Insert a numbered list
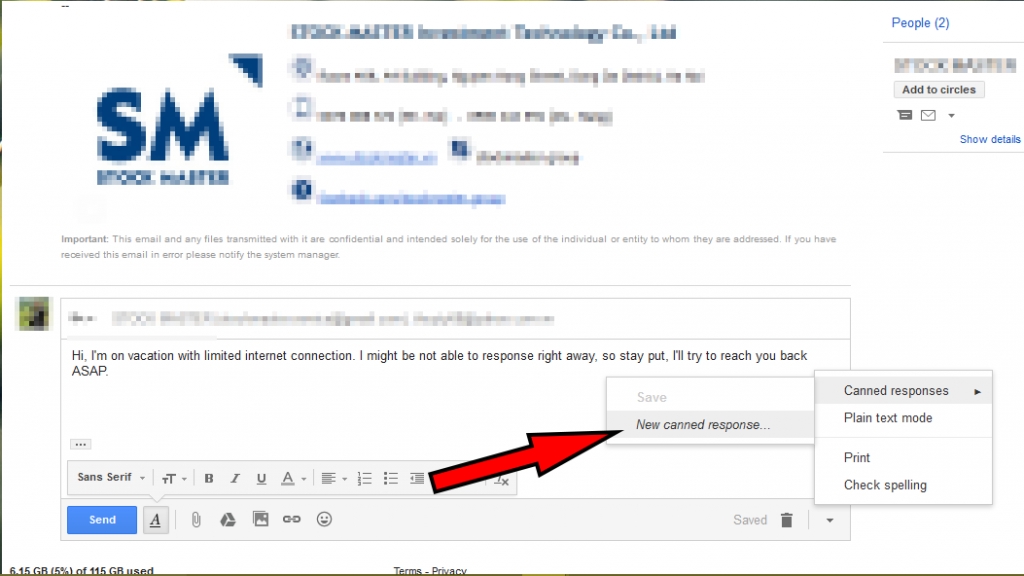 (364, 479)
